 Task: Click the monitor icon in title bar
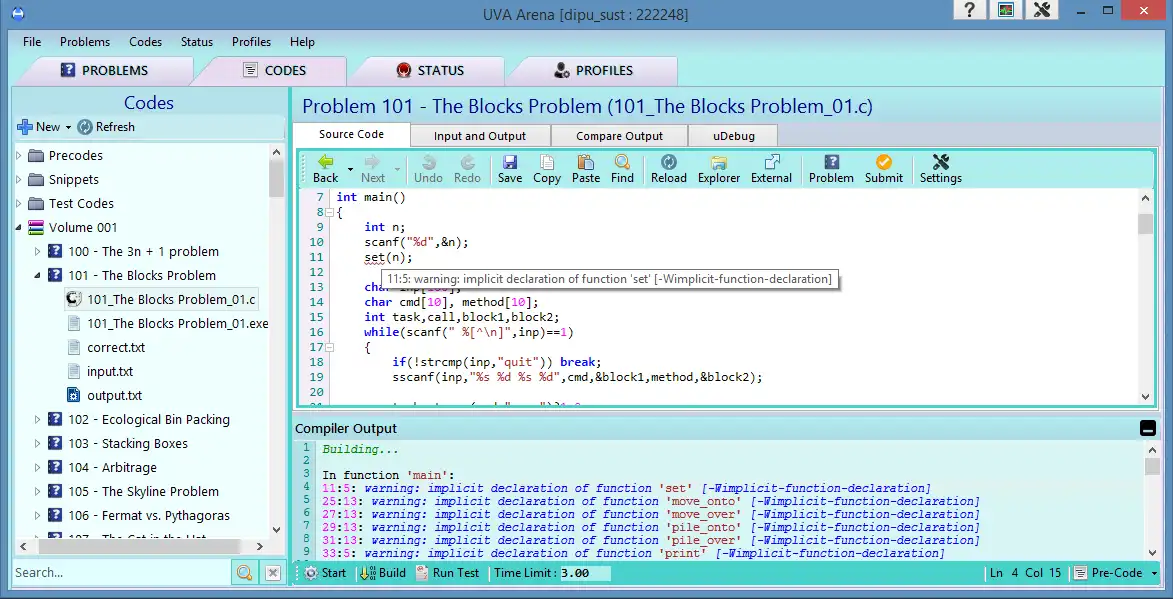coord(1006,10)
